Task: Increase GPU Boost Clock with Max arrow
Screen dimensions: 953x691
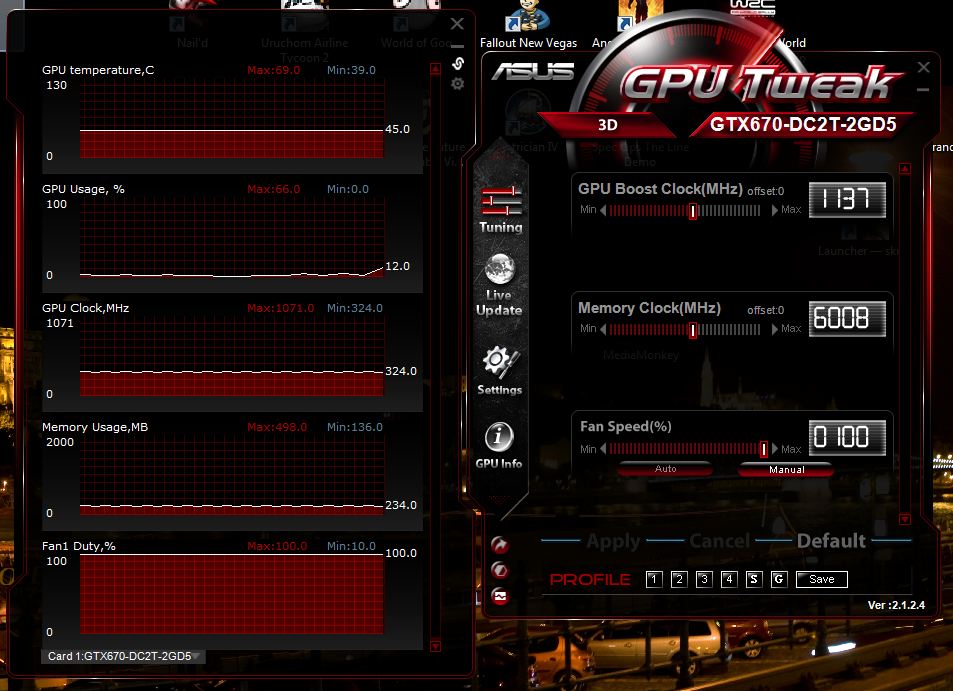Action: click(x=774, y=210)
